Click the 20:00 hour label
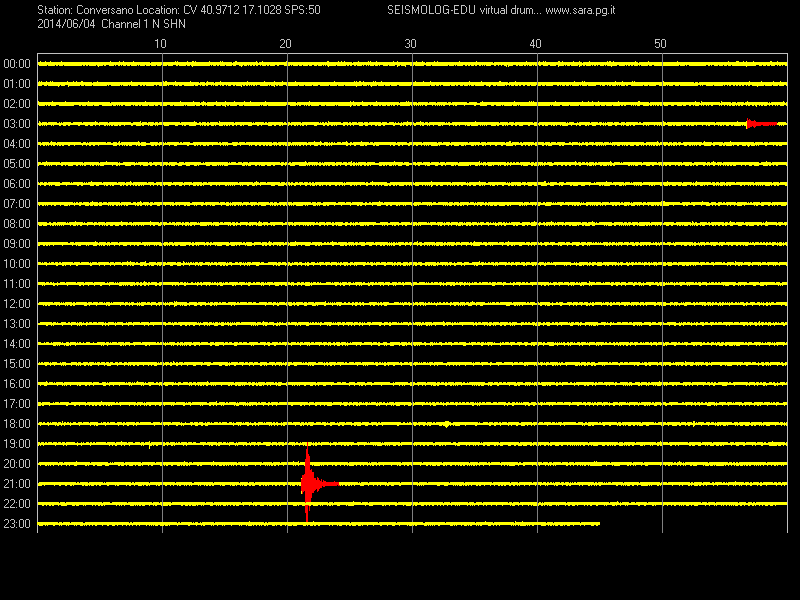This screenshot has width=800, height=600. 17,464
